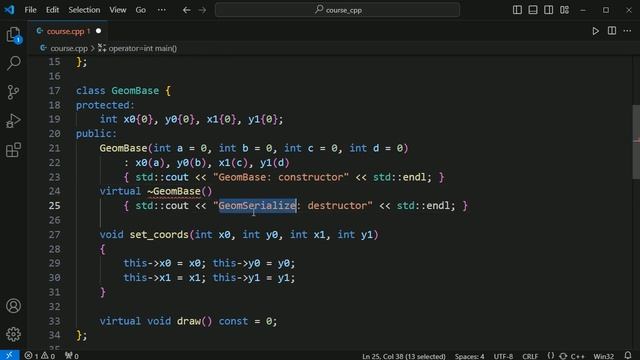The width and height of the screenshot is (640, 360).
Task: Click the unsaved dot on course.cpp tab
Action: coord(98,31)
